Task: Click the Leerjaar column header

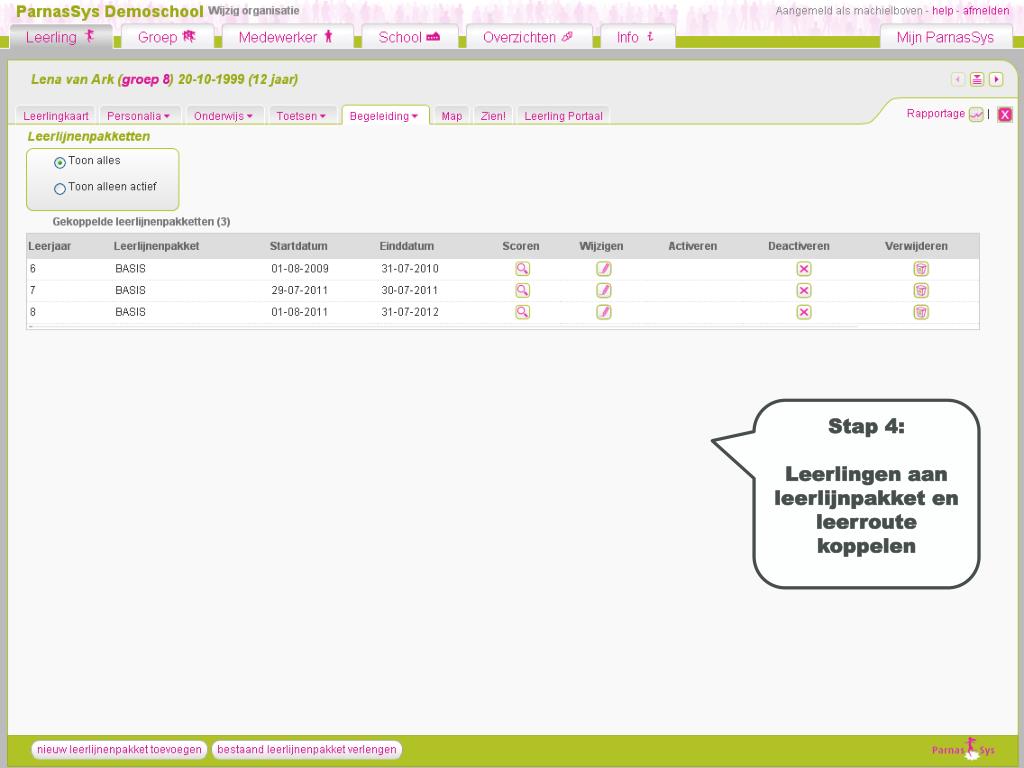Action: 50,246
